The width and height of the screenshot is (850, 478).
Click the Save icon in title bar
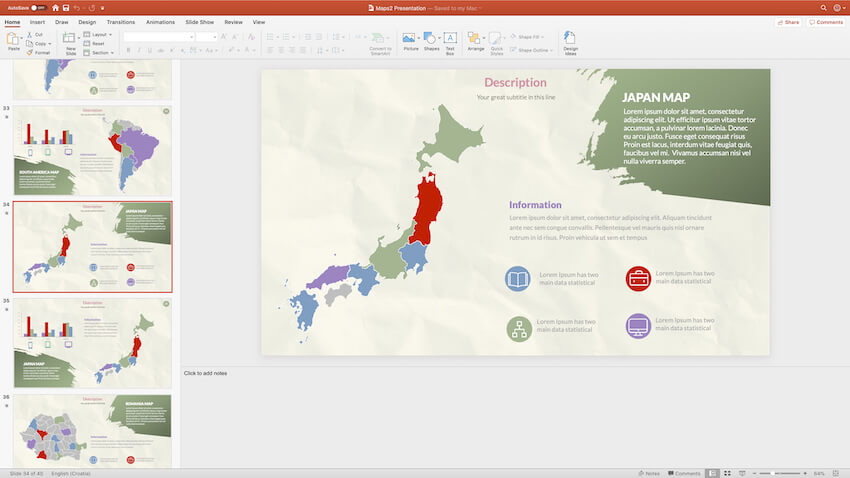pyautogui.click(x=66, y=8)
